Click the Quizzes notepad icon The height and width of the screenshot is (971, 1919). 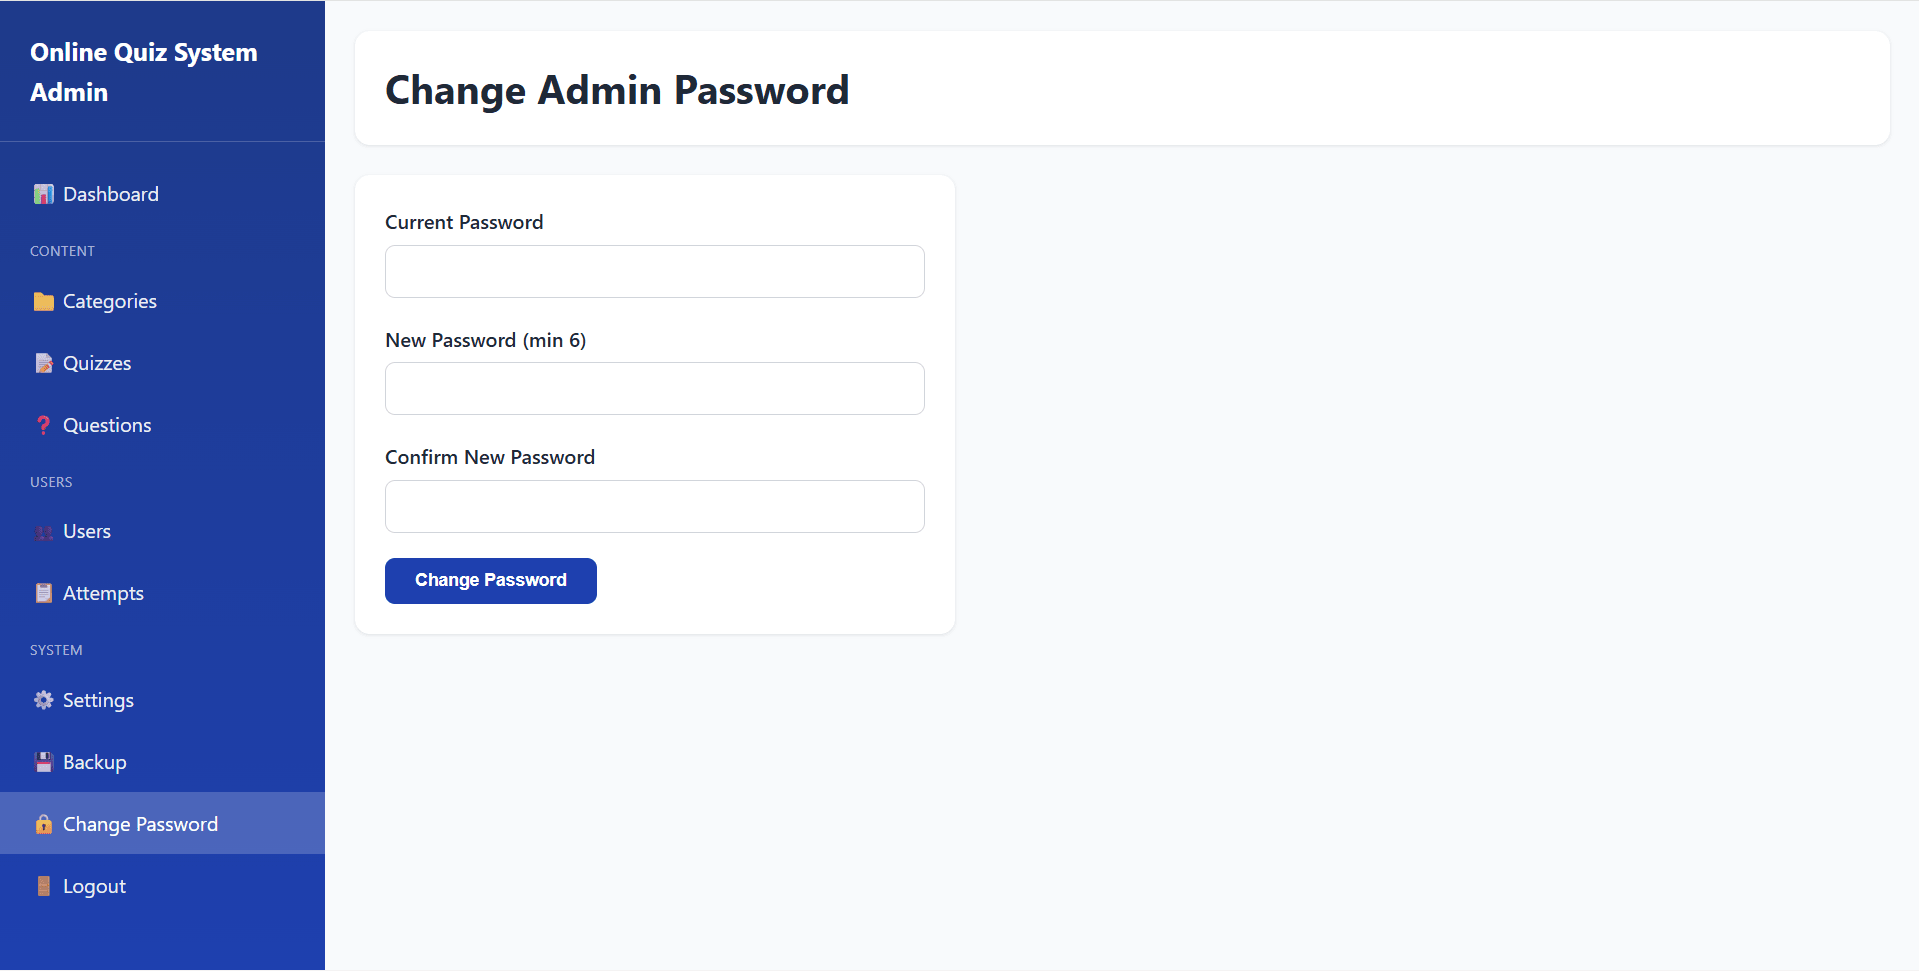pos(43,363)
